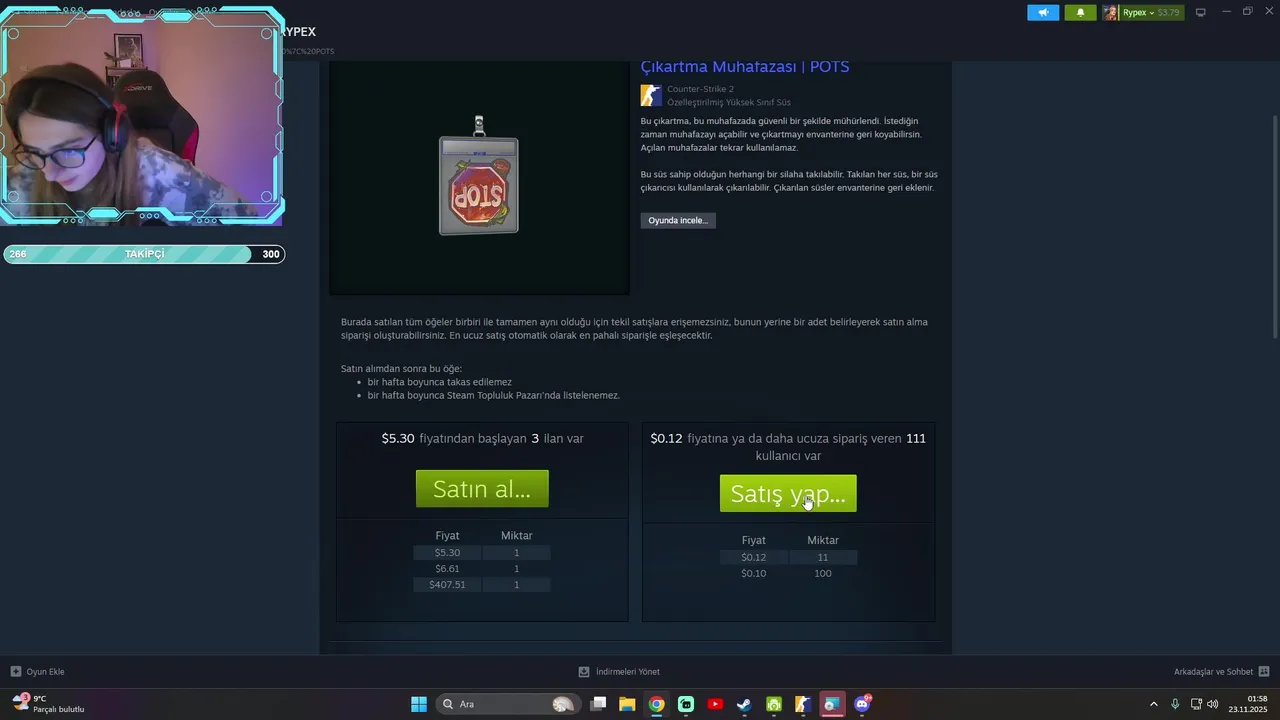Click the POTS sticker slab image
Image resolution: width=1280 pixels, height=720 pixels.
point(479,177)
